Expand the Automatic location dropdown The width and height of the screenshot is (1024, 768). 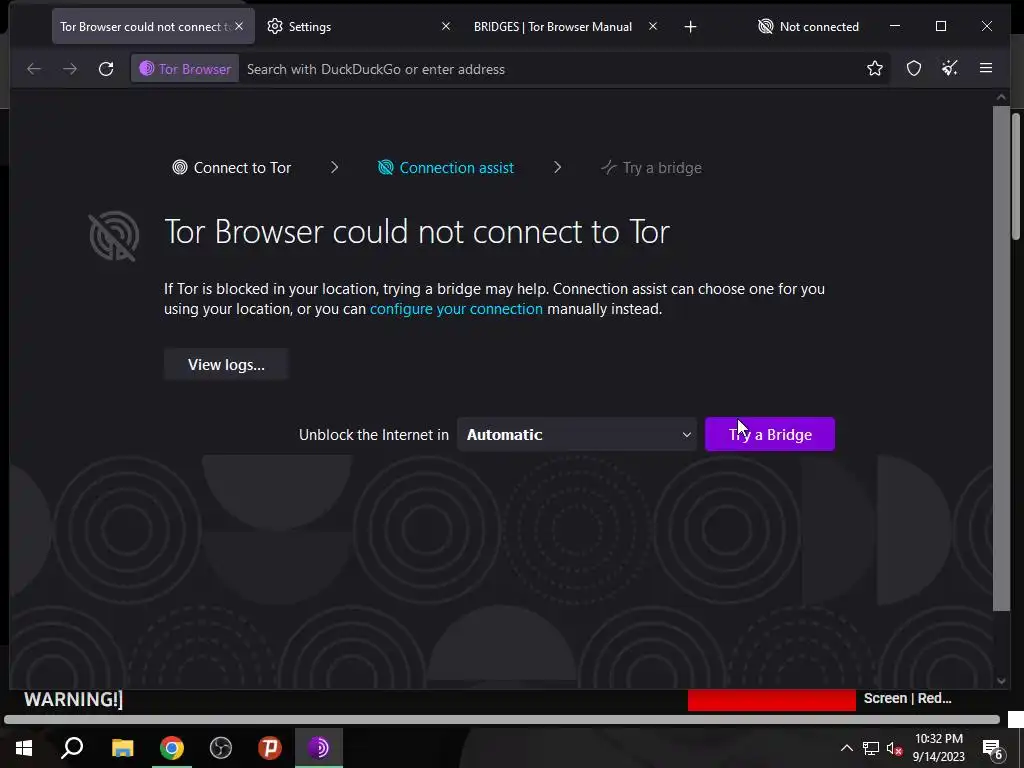[x=578, y=434]
